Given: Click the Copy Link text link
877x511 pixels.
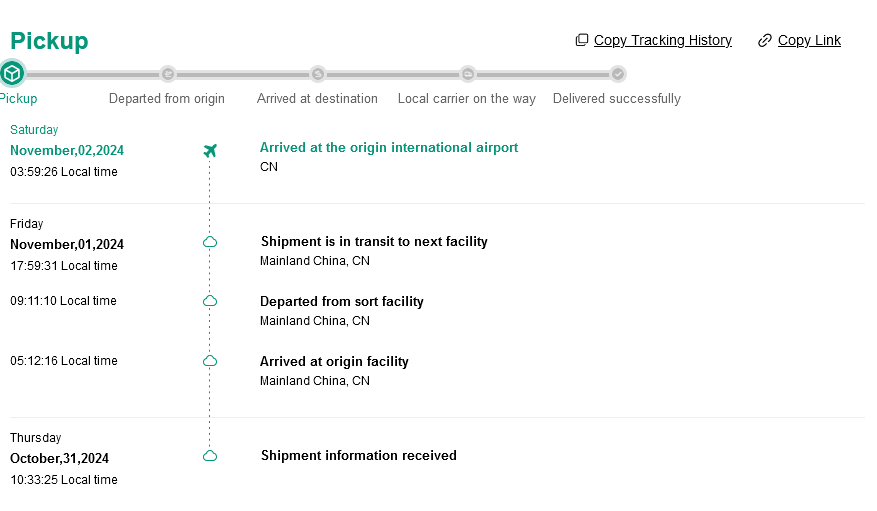Looking at the screenshot, I should point(809,41).
